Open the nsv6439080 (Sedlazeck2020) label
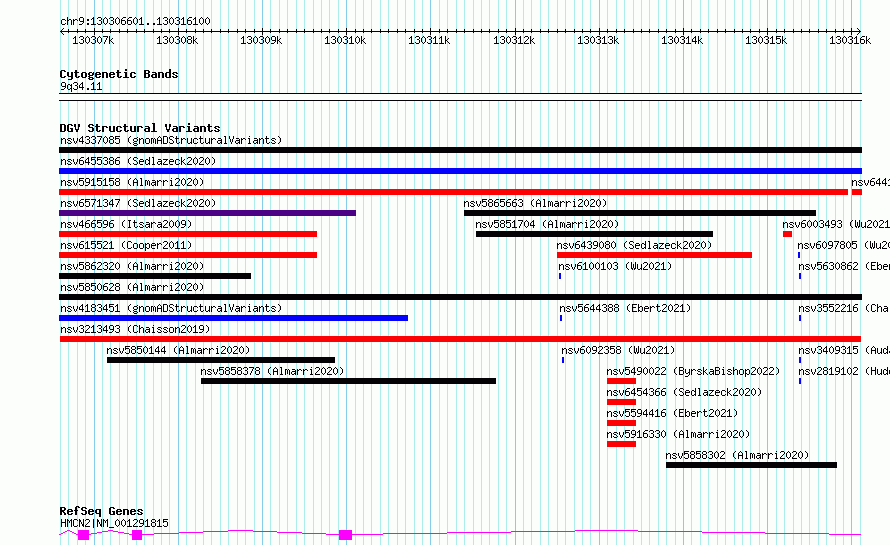Image resolution: width=890 pixels, height=545 pixels. (x=634, y=245)
